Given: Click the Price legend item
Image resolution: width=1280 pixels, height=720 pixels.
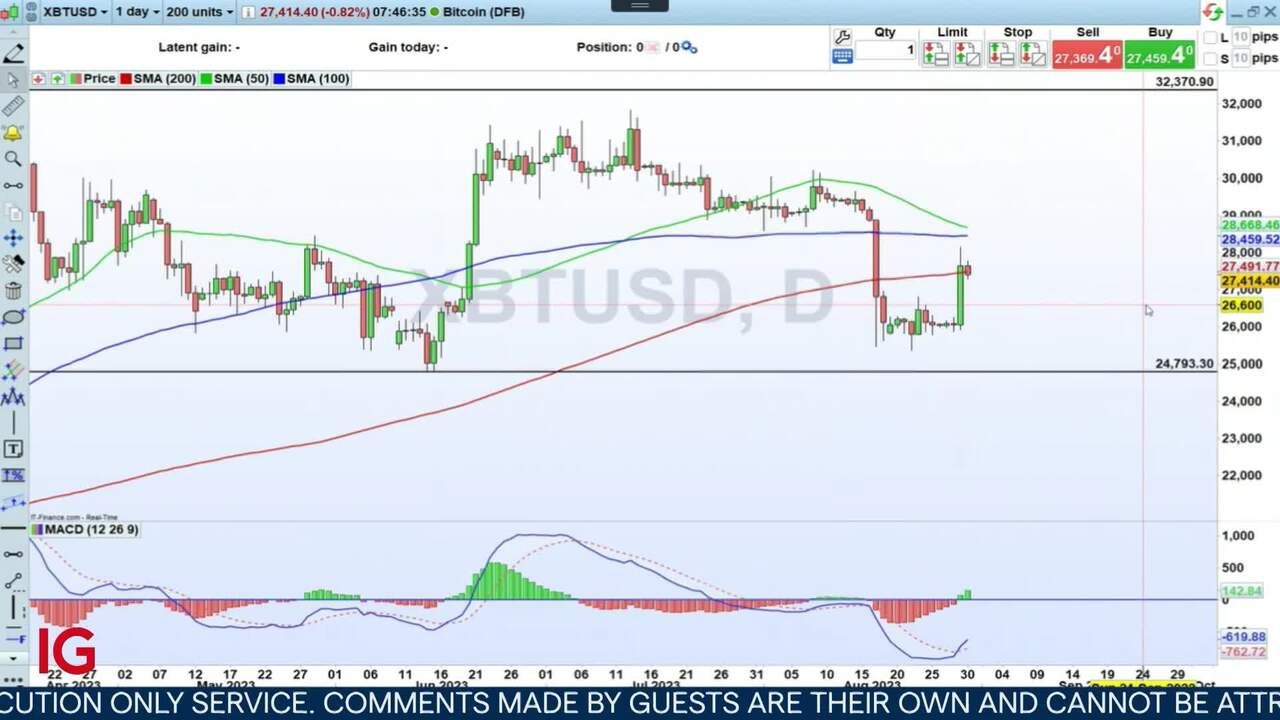Looking at the screenshot, I should [99, 79].
